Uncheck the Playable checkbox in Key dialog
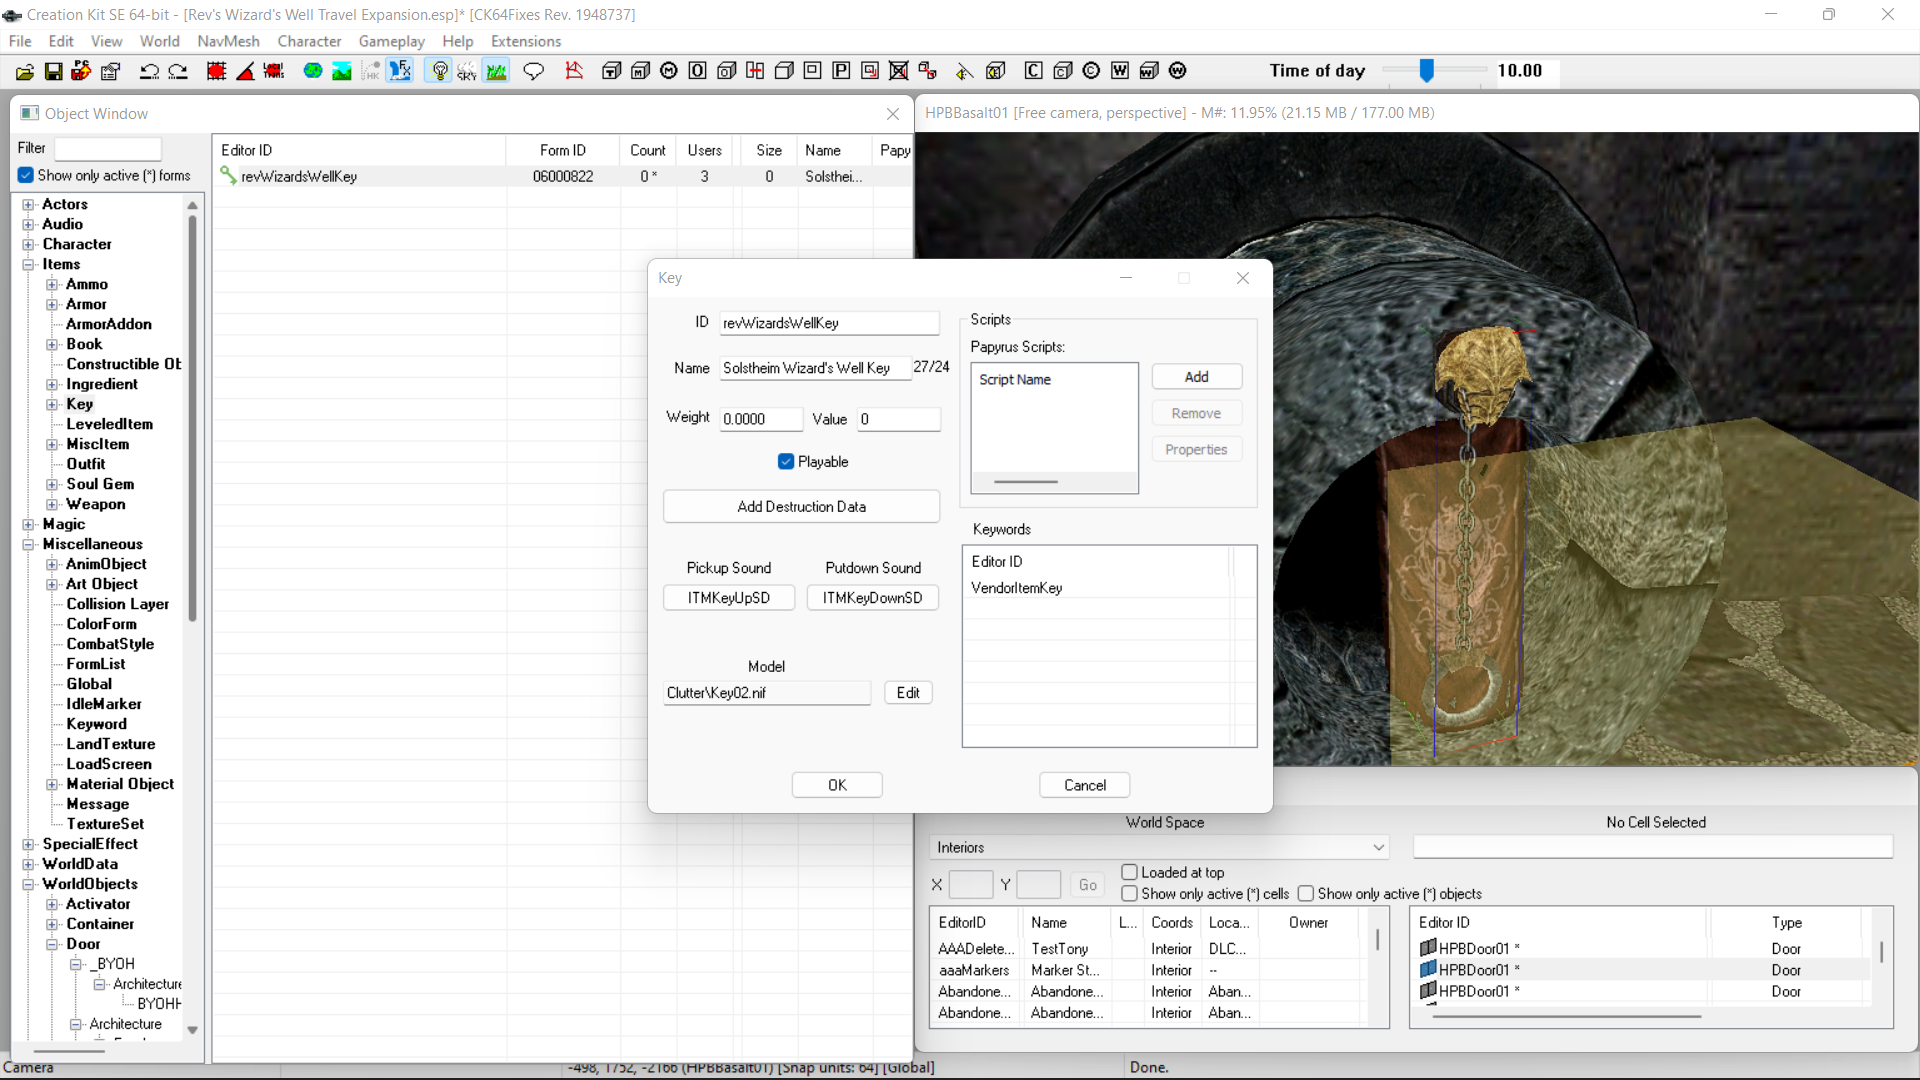Screen dimensions: 1920x1080 (x=786, y=462)
